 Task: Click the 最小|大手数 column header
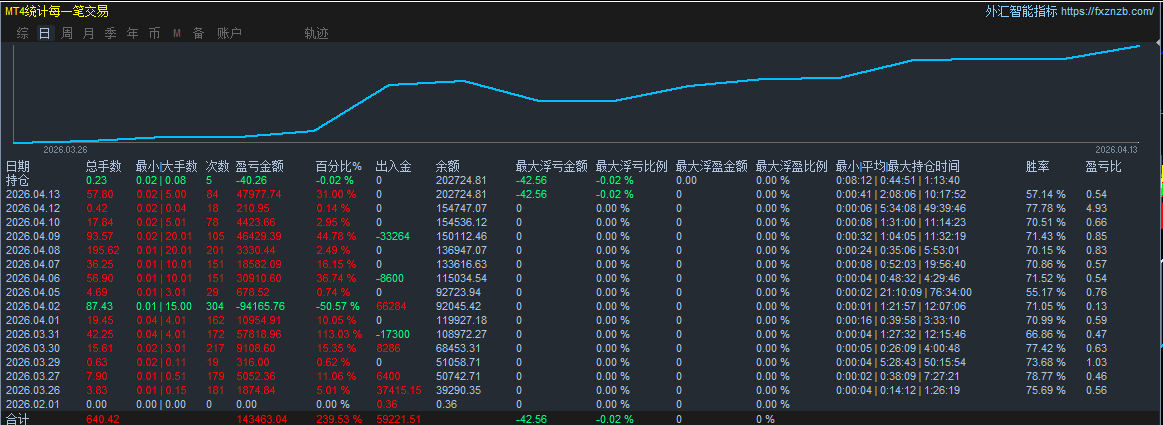click(x=167, y=166)
